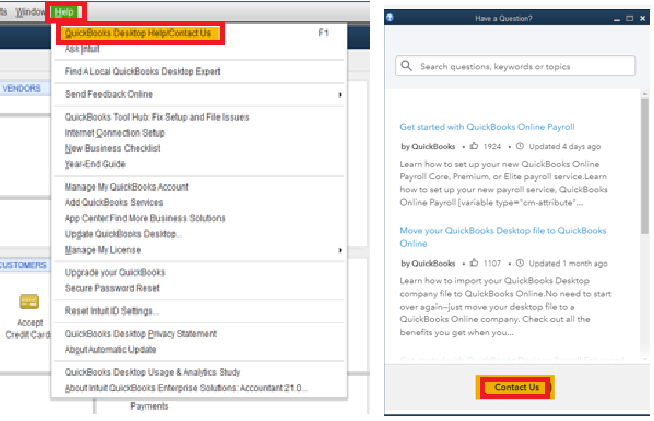Screen dimensions: 654x421
Task: Open Move your QuickBooks Desktop file article
Action: click(503, 237)
